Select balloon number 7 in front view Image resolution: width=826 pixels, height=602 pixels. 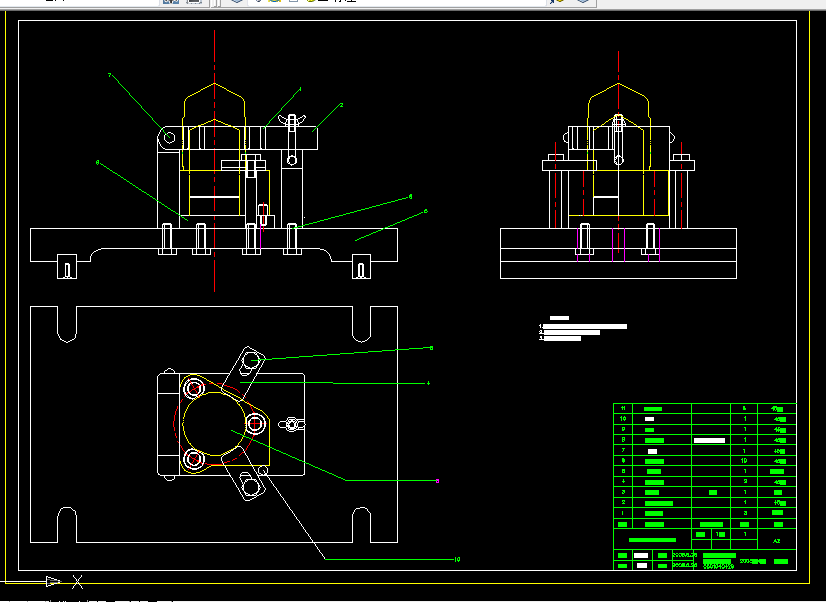[110, 75]
